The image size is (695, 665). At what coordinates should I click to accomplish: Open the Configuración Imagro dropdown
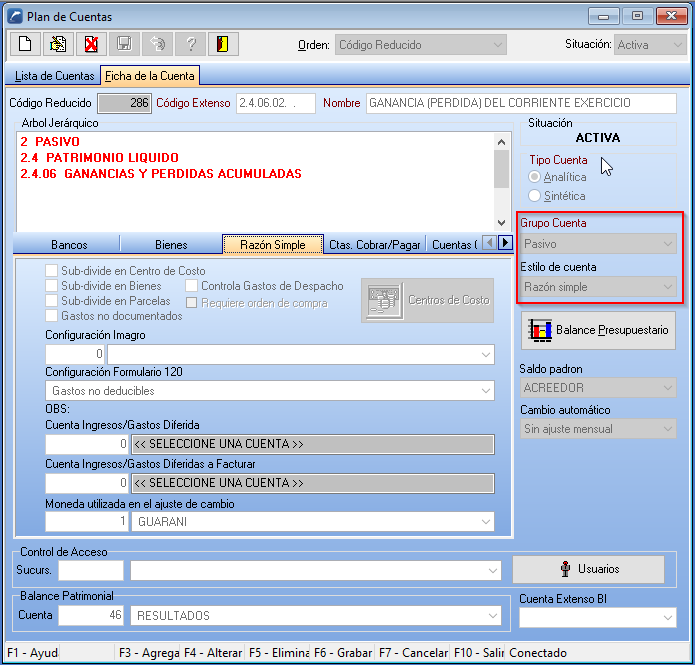click(301, 355)
